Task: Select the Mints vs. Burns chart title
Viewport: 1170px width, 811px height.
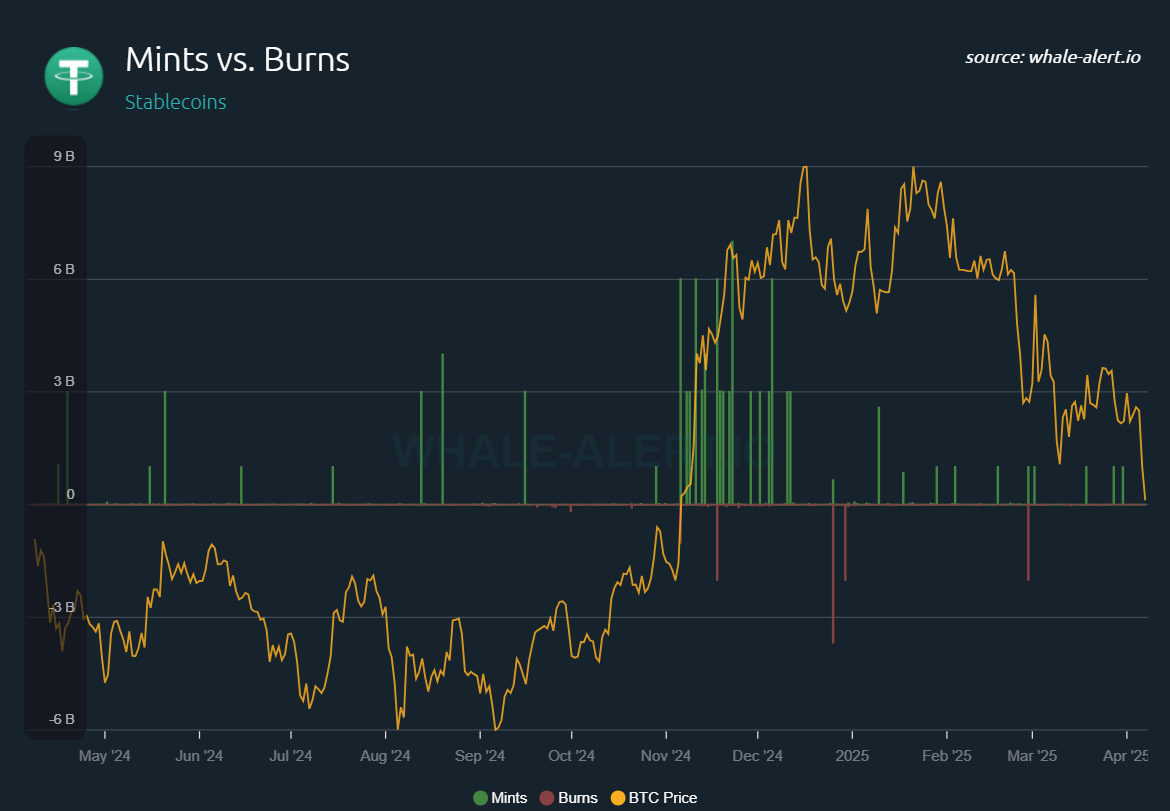Action: 237,60
